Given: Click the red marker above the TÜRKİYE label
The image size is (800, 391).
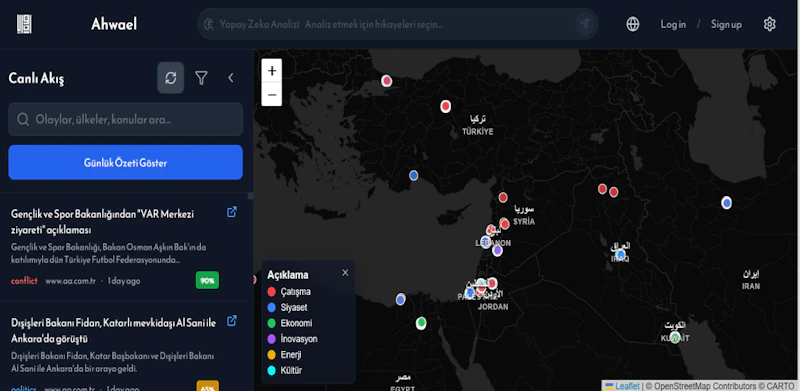Looking at the screenshot, I should point(445,106).
